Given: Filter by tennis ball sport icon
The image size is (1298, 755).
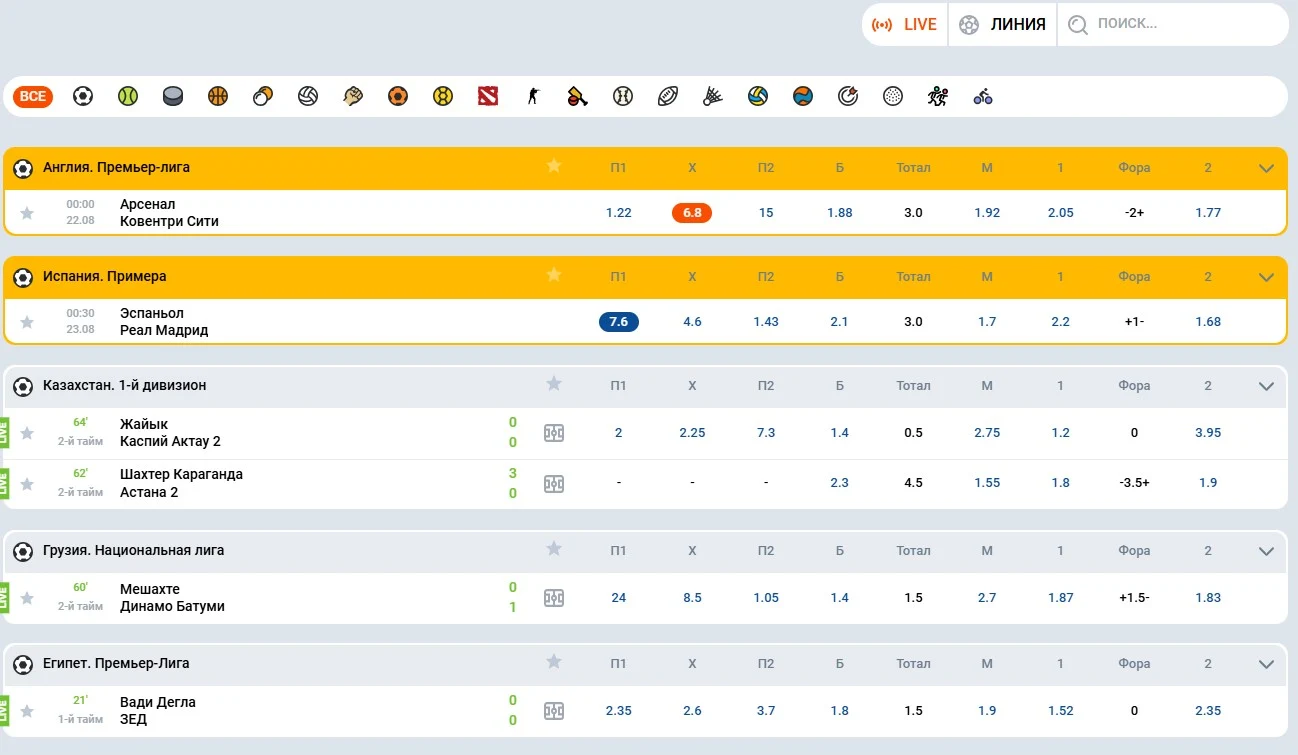Looking at the screenshot, I should click(128, 96).
